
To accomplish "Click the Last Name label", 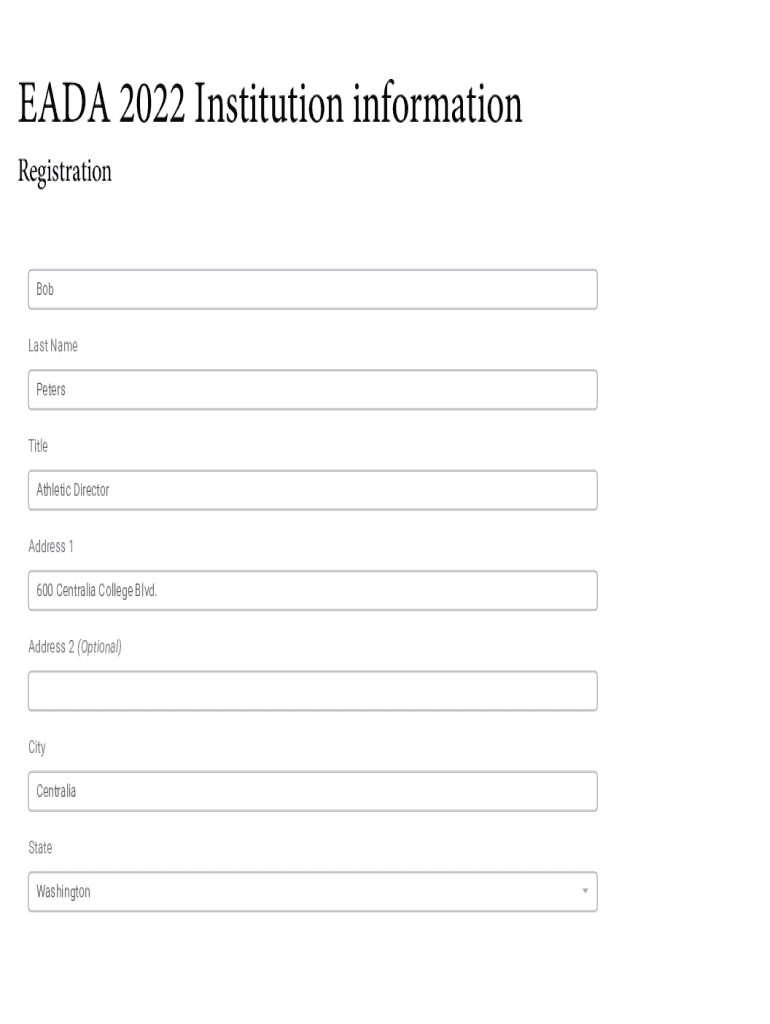I will (53, 346).
